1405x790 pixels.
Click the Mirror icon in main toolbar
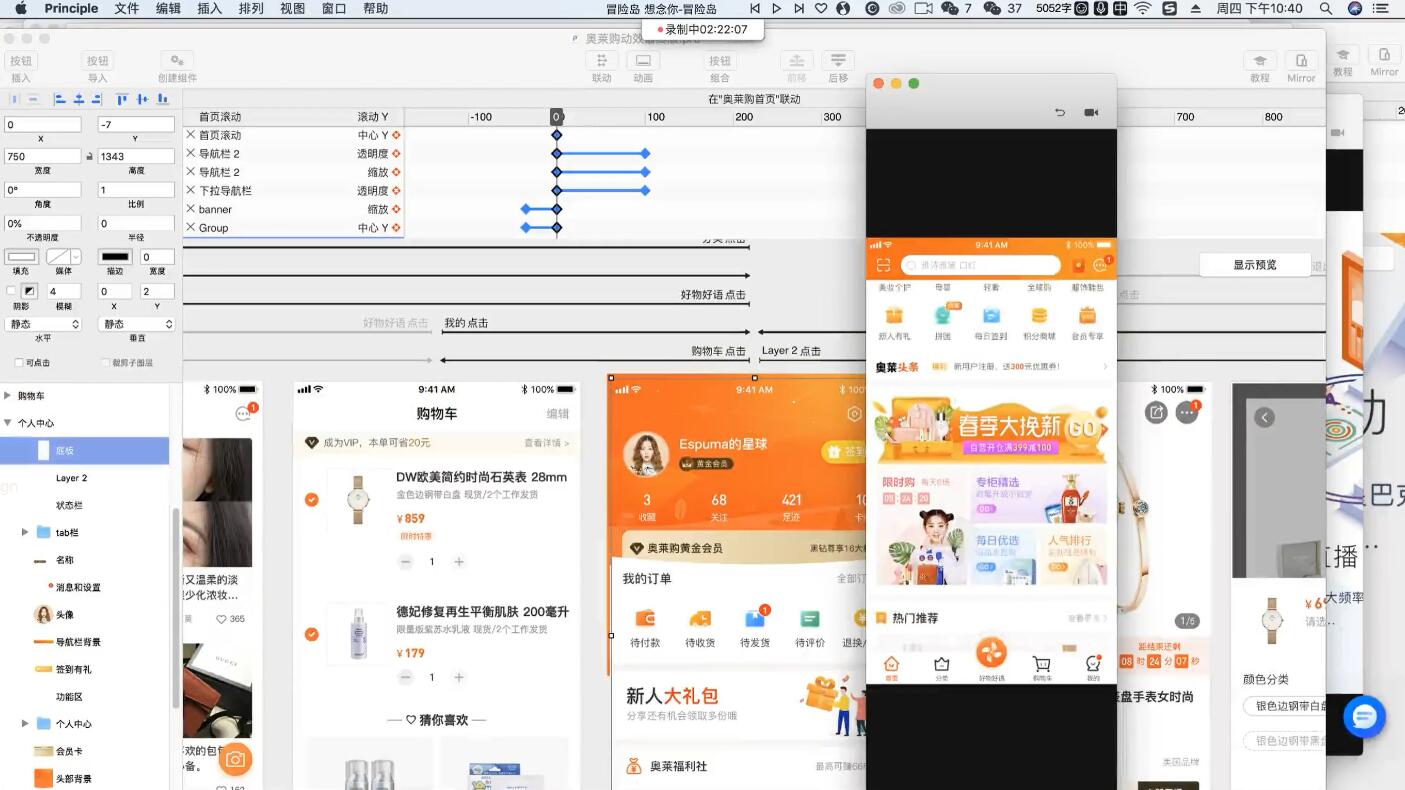pos(1301,61)
